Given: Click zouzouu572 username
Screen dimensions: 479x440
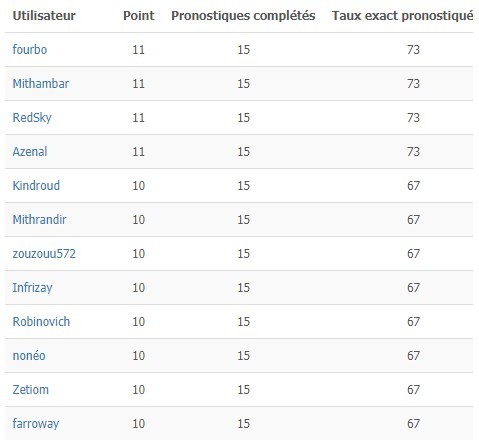Looking at the screenshot, I should click(x=44, y=254).
